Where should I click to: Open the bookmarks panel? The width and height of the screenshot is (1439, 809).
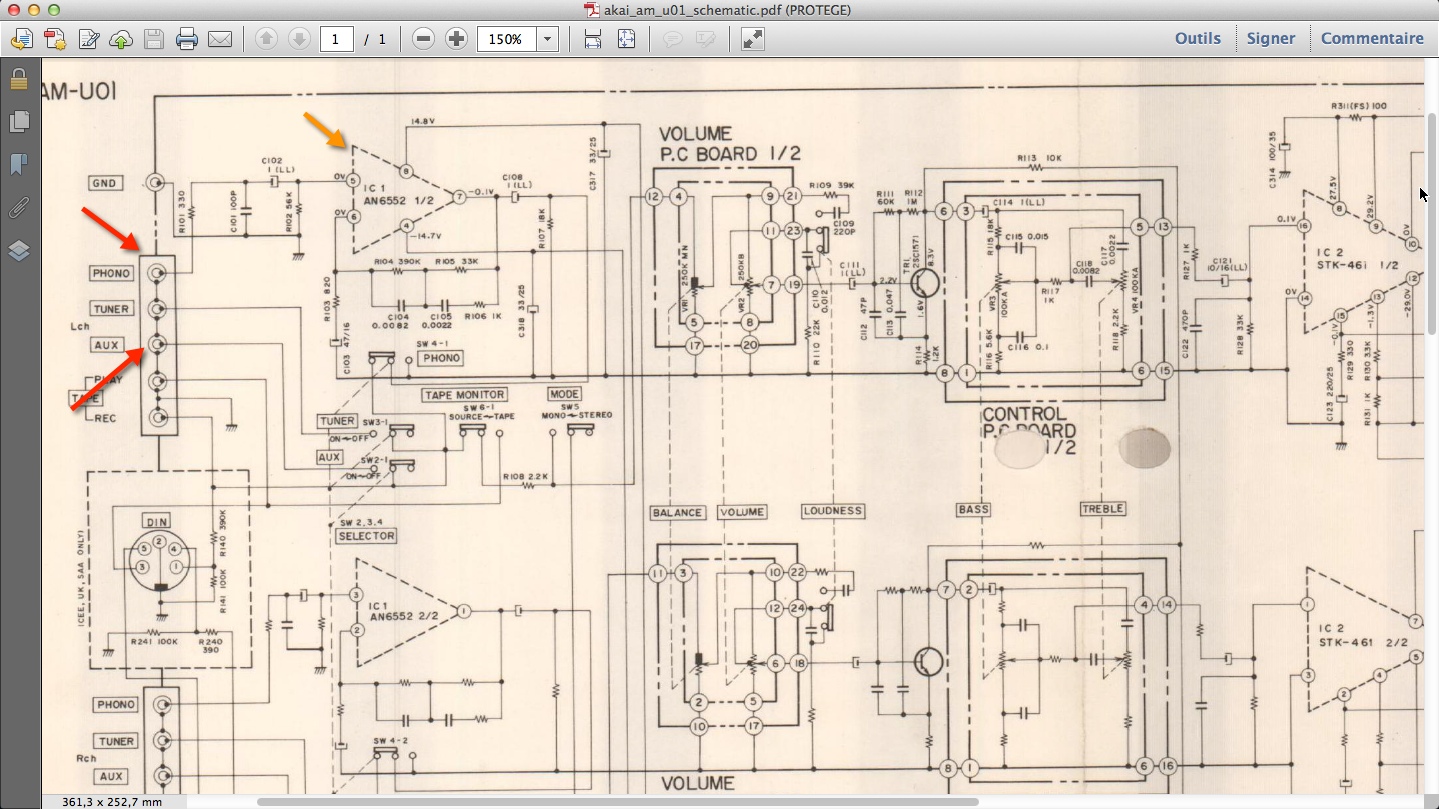pyautogui.click(x=19, y=165)
